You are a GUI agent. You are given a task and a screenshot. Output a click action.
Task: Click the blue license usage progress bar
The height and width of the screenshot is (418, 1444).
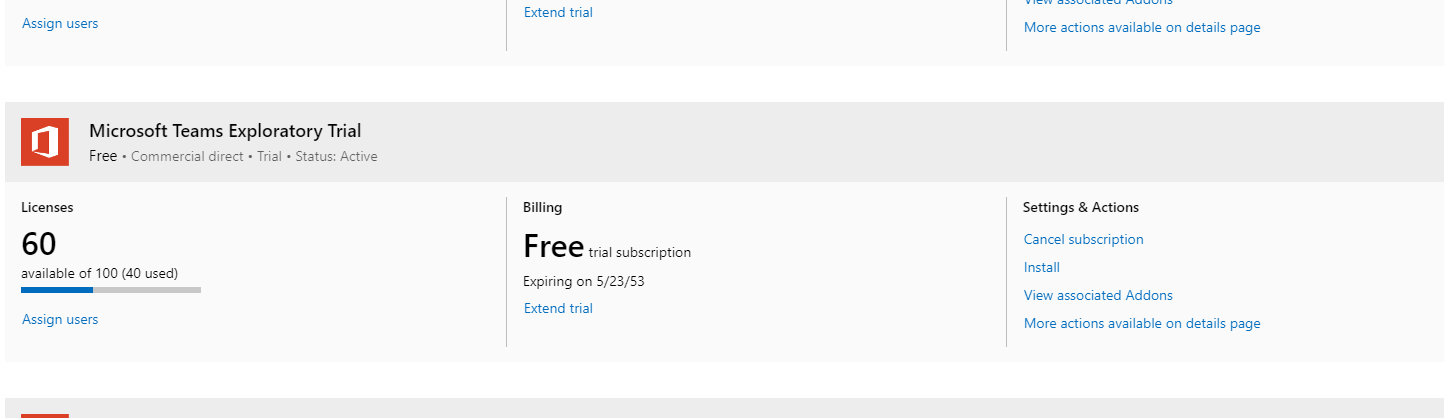(x=58, y=290)
